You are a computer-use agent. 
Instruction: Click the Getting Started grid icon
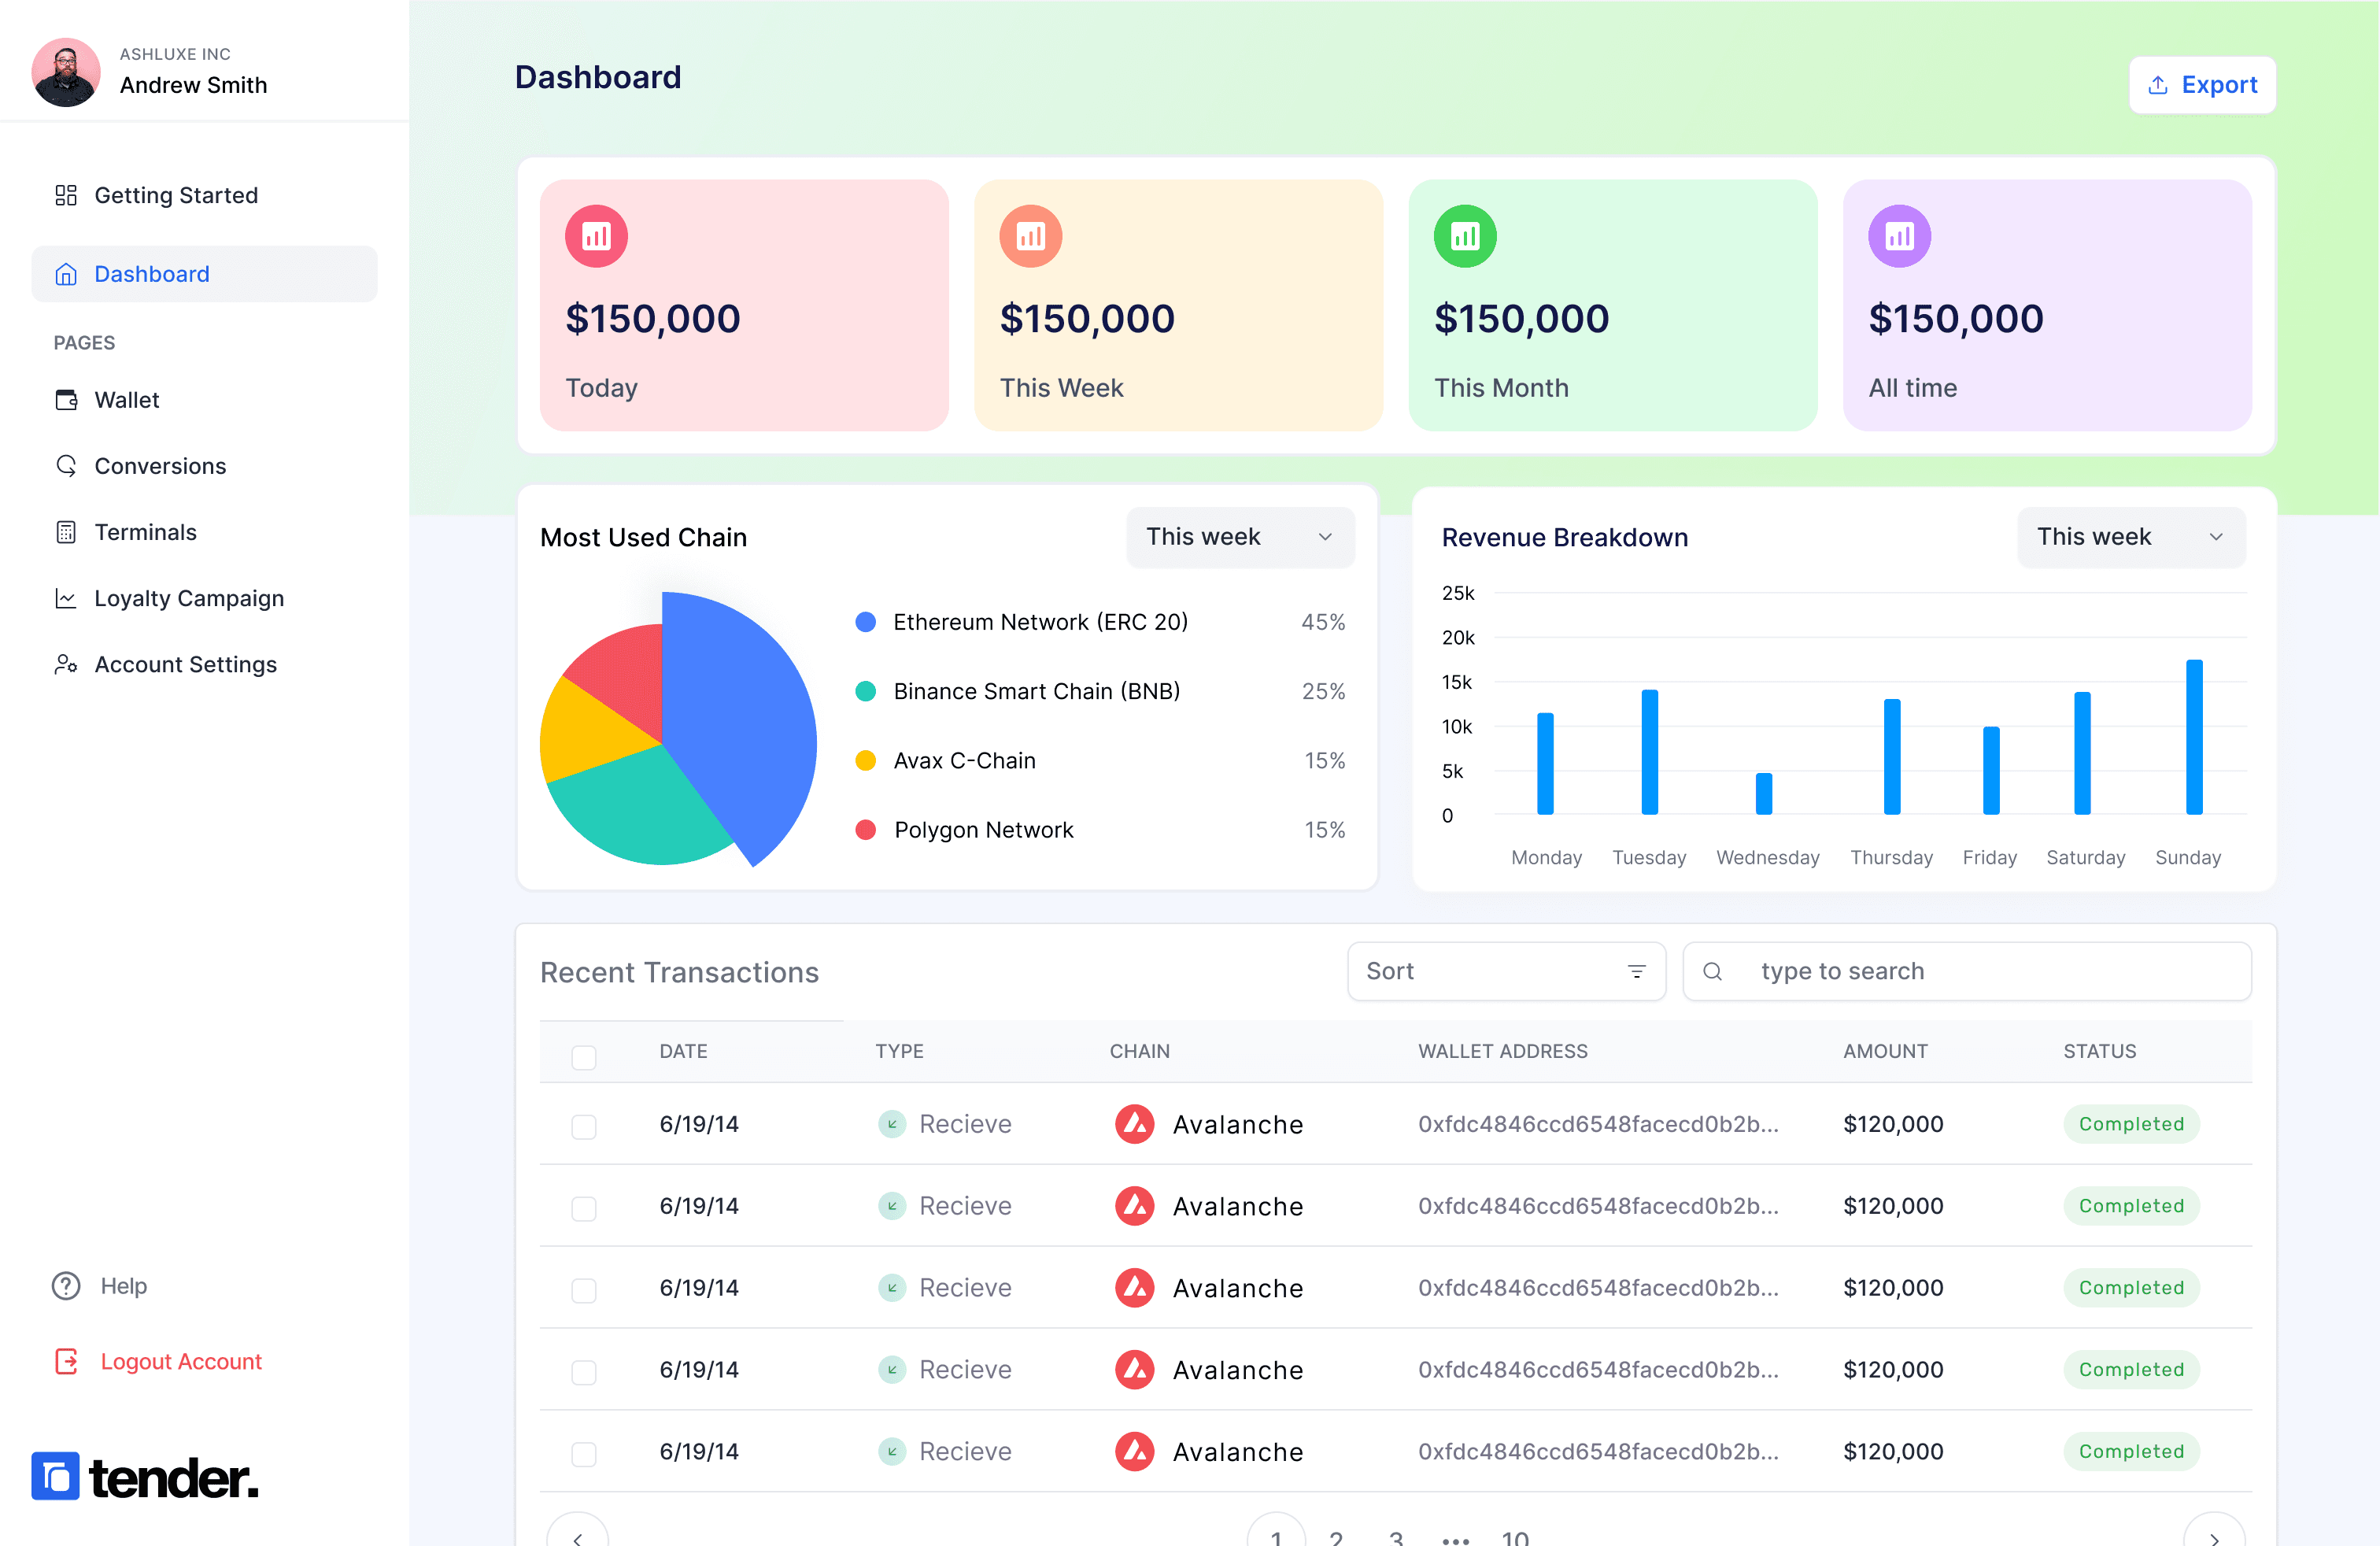66,195
